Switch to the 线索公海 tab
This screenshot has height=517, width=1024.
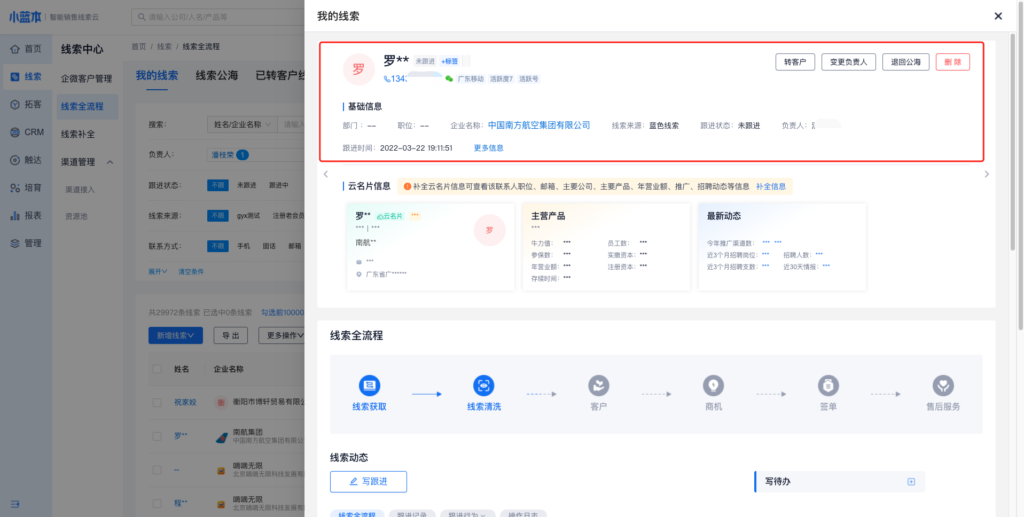[x=216, y=75]
